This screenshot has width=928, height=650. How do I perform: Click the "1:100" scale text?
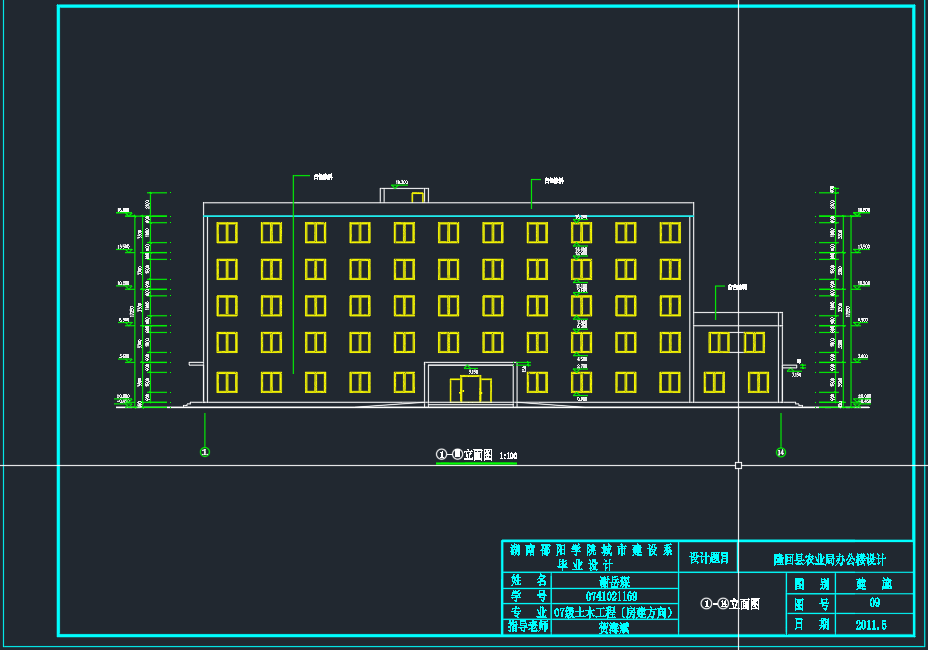click(508, 456)
